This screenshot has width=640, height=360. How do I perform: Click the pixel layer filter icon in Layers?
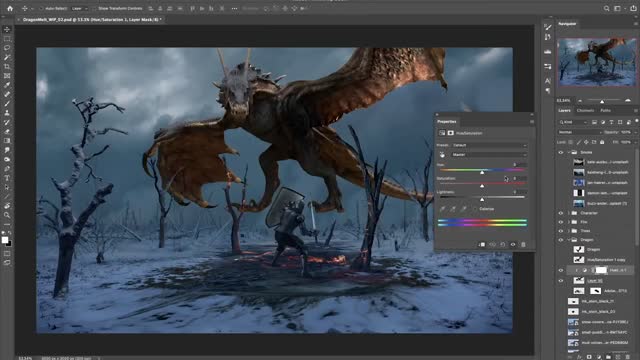[594, 122]
